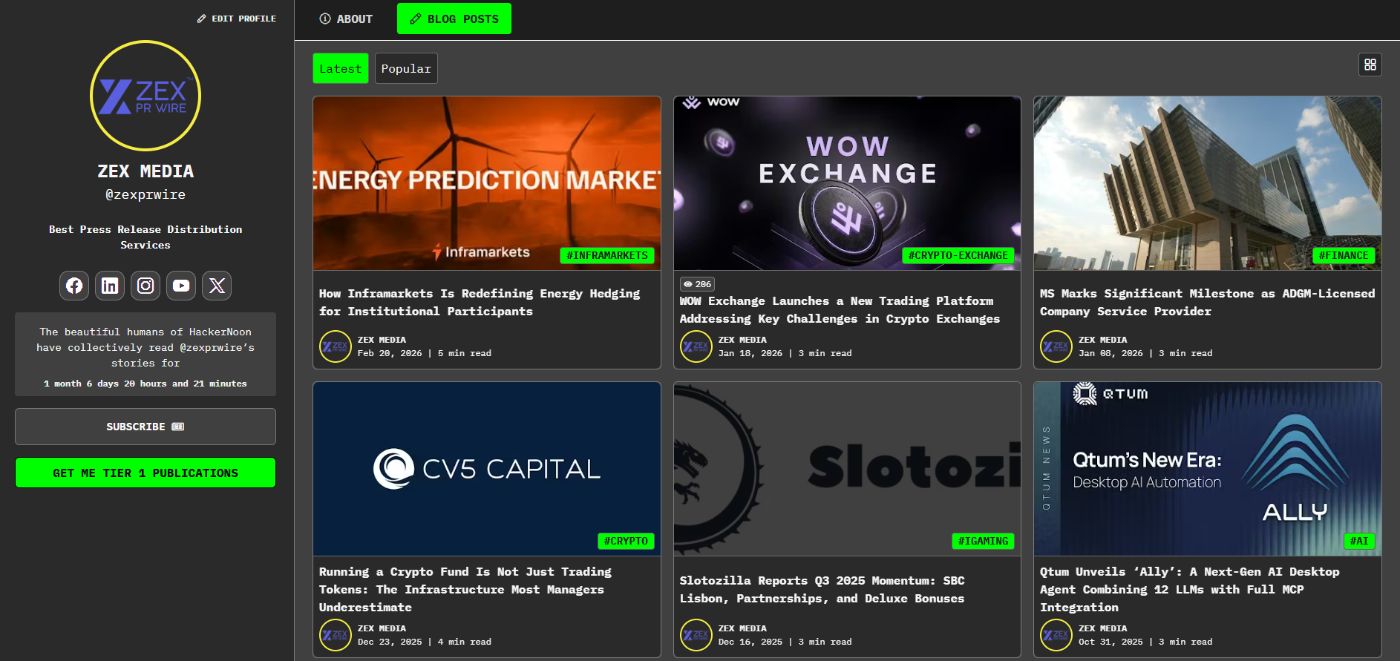Screen dimensions: 1400x661
Task: Select the Blog Posts tab
Action: coord(453,19)
